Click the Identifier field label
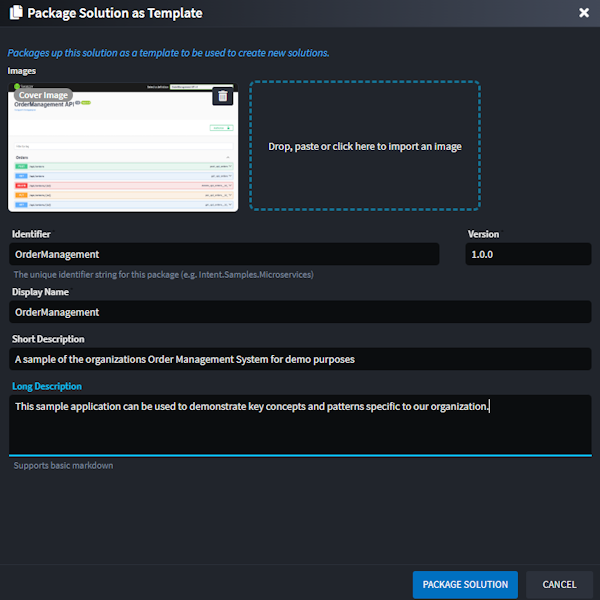This screenshot has height=600, width=600. coord(31,234)
